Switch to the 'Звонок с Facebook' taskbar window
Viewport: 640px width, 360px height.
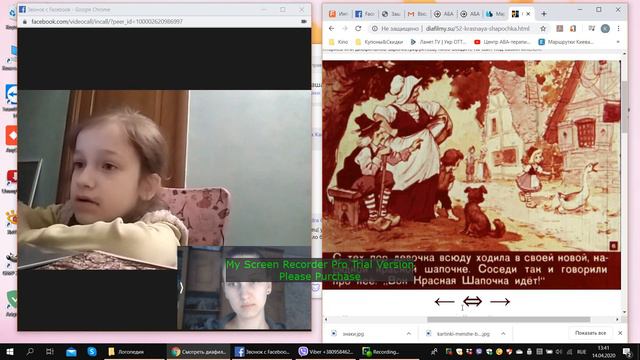click(262, 351)
